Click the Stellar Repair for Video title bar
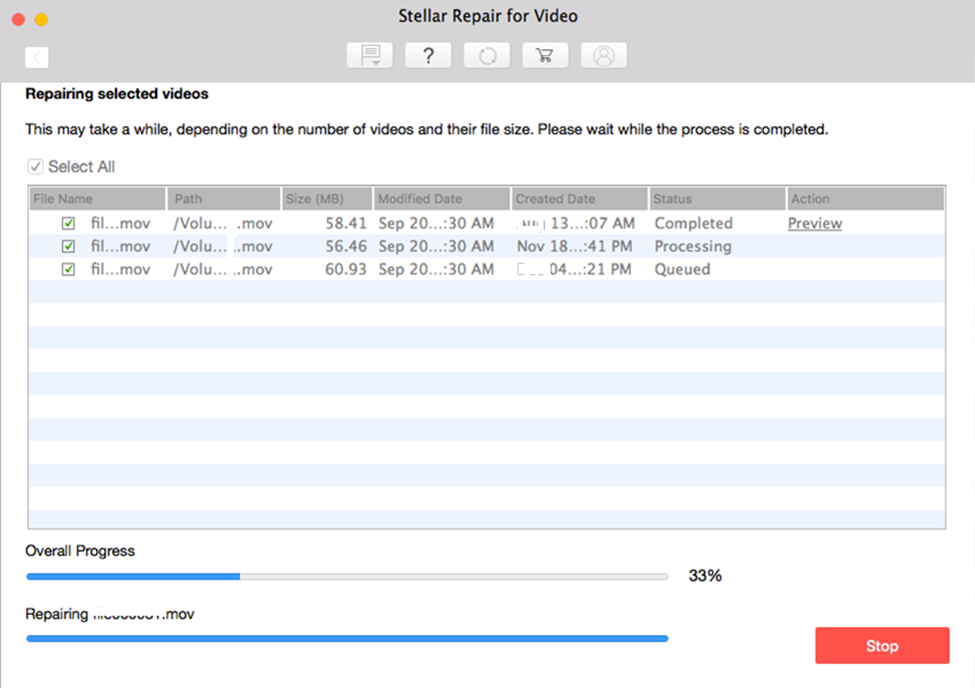The height and width of the screenshot is (688, 975). click(x=487, y=16)
